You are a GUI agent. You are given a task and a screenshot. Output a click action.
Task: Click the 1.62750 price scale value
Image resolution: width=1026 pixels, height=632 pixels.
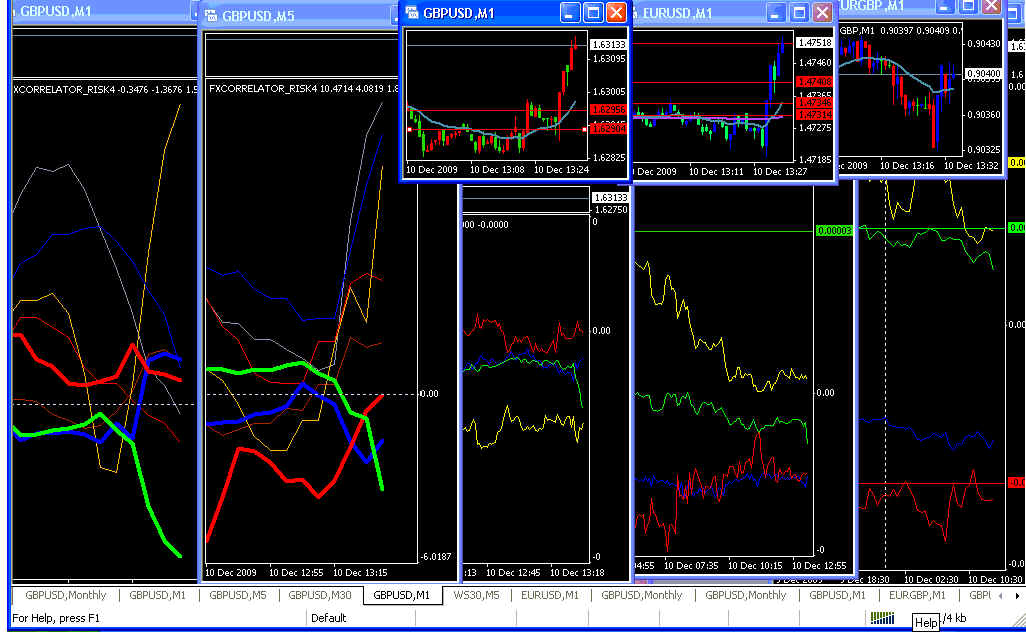coord(610,210)
